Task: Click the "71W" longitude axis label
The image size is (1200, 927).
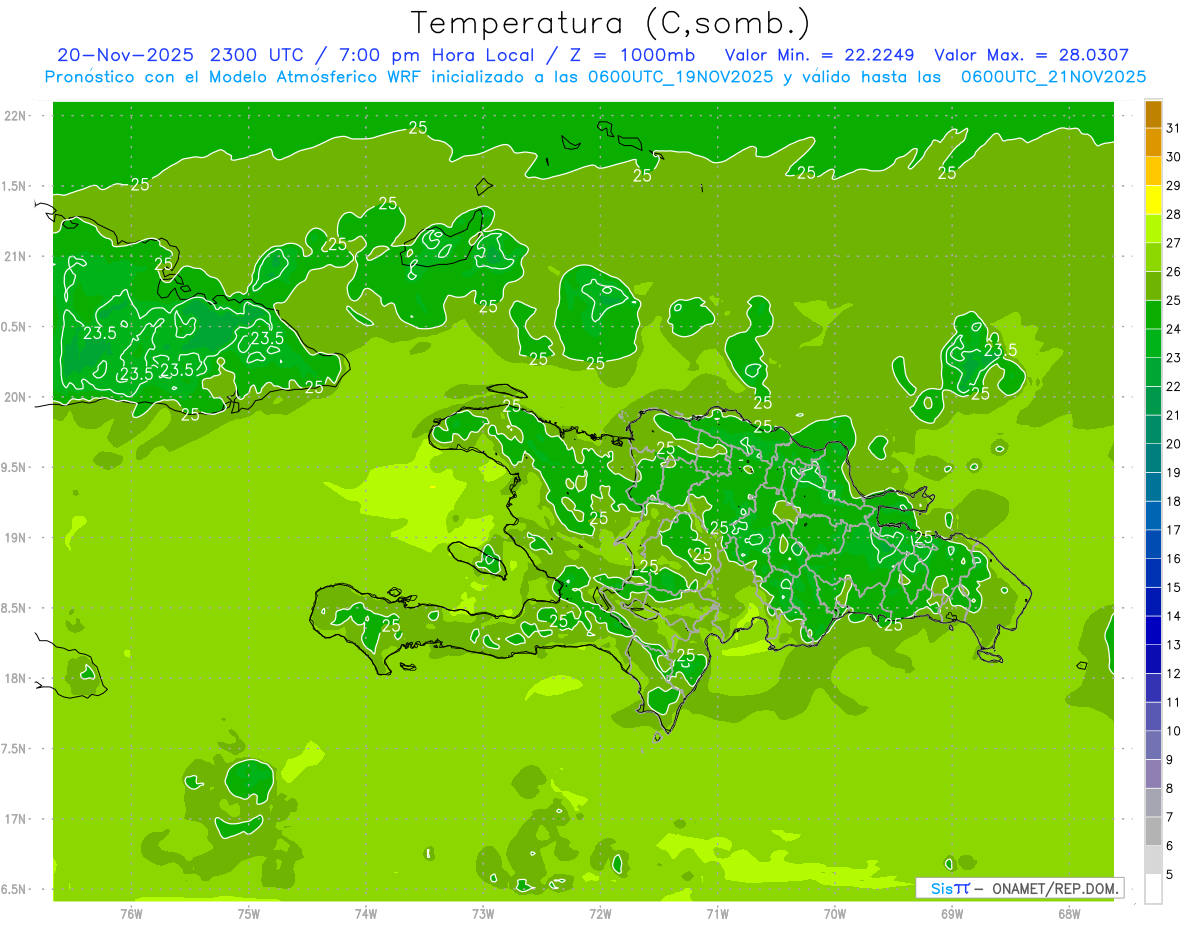Action: (x=717, y=913)
